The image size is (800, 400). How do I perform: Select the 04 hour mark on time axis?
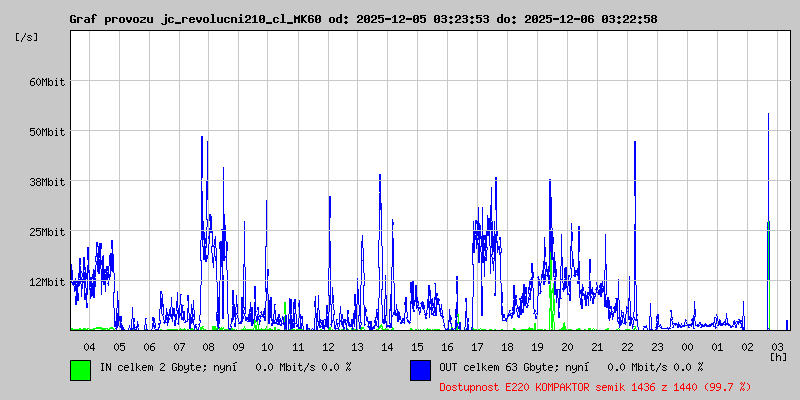tap(89, 346)
